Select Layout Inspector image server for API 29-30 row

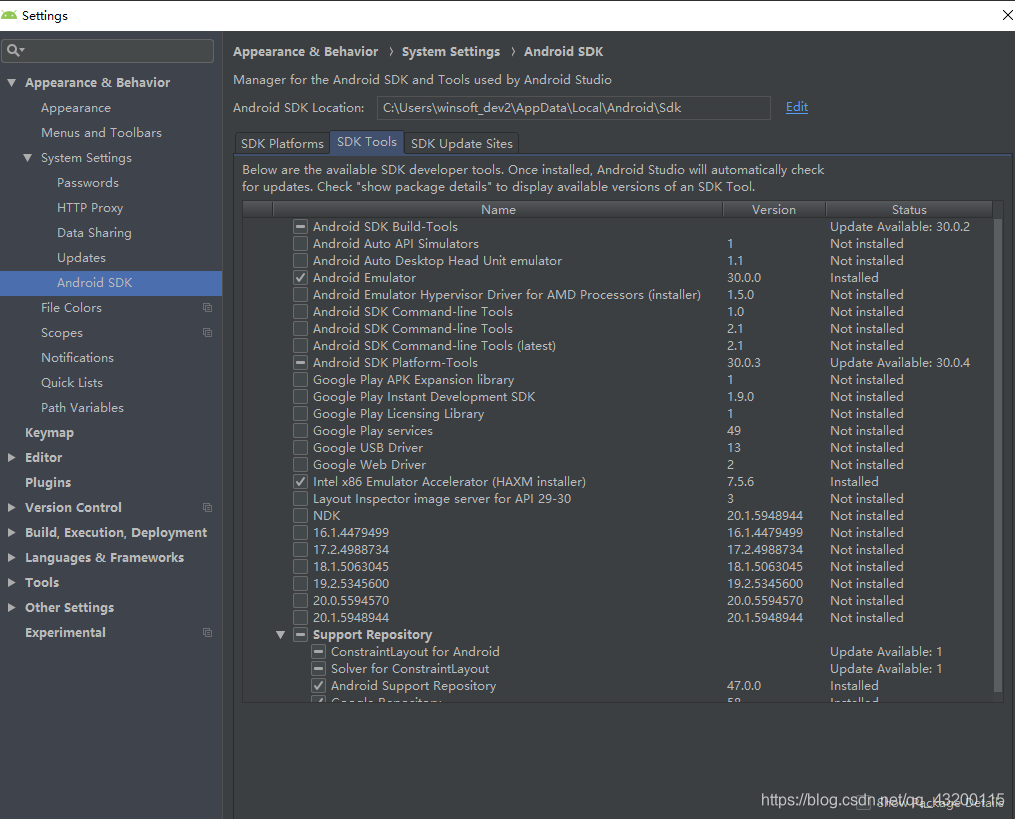(x=618, y=499)
